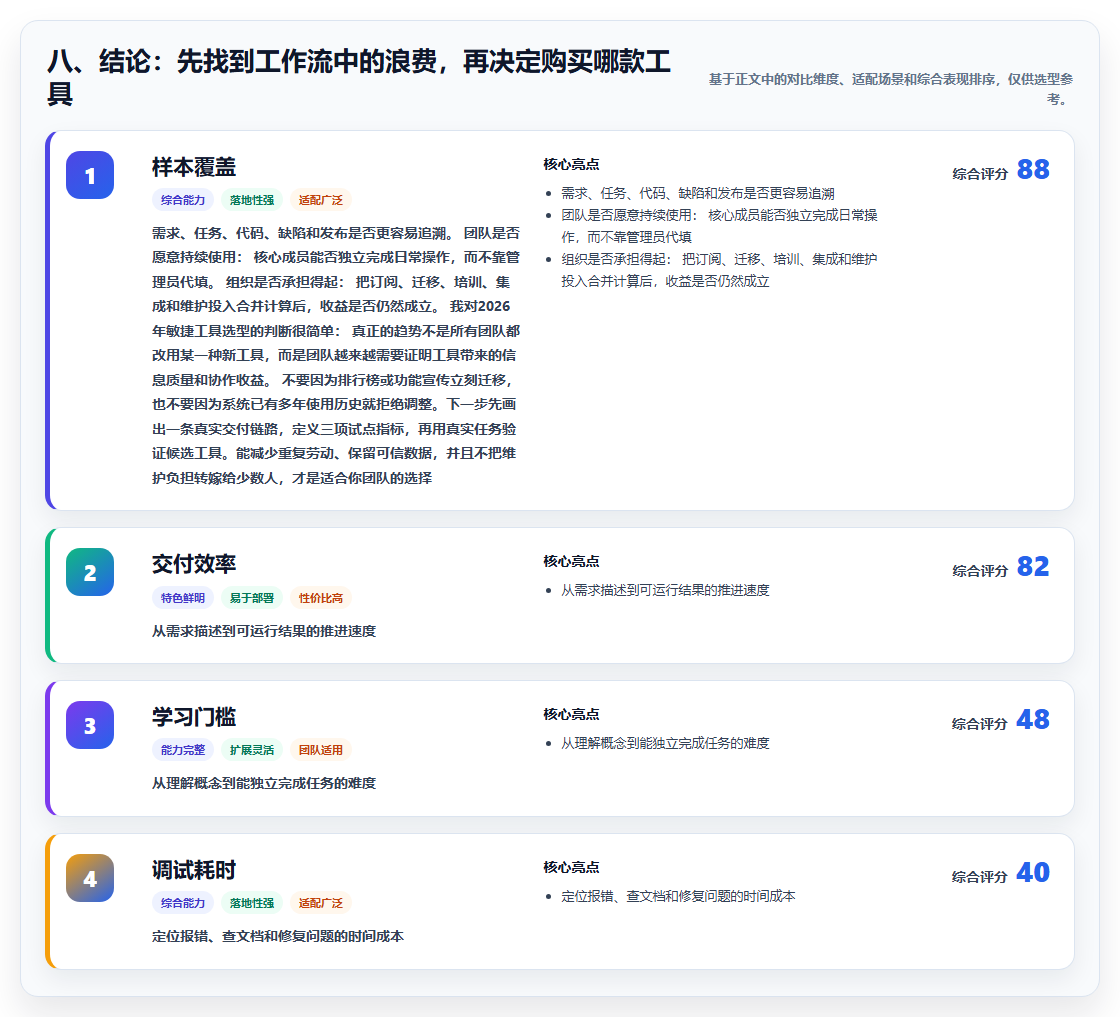Click the page heading 八、结论
Image resolution: width=1120 pixels, height=1017 pixels.
(359, 77)
